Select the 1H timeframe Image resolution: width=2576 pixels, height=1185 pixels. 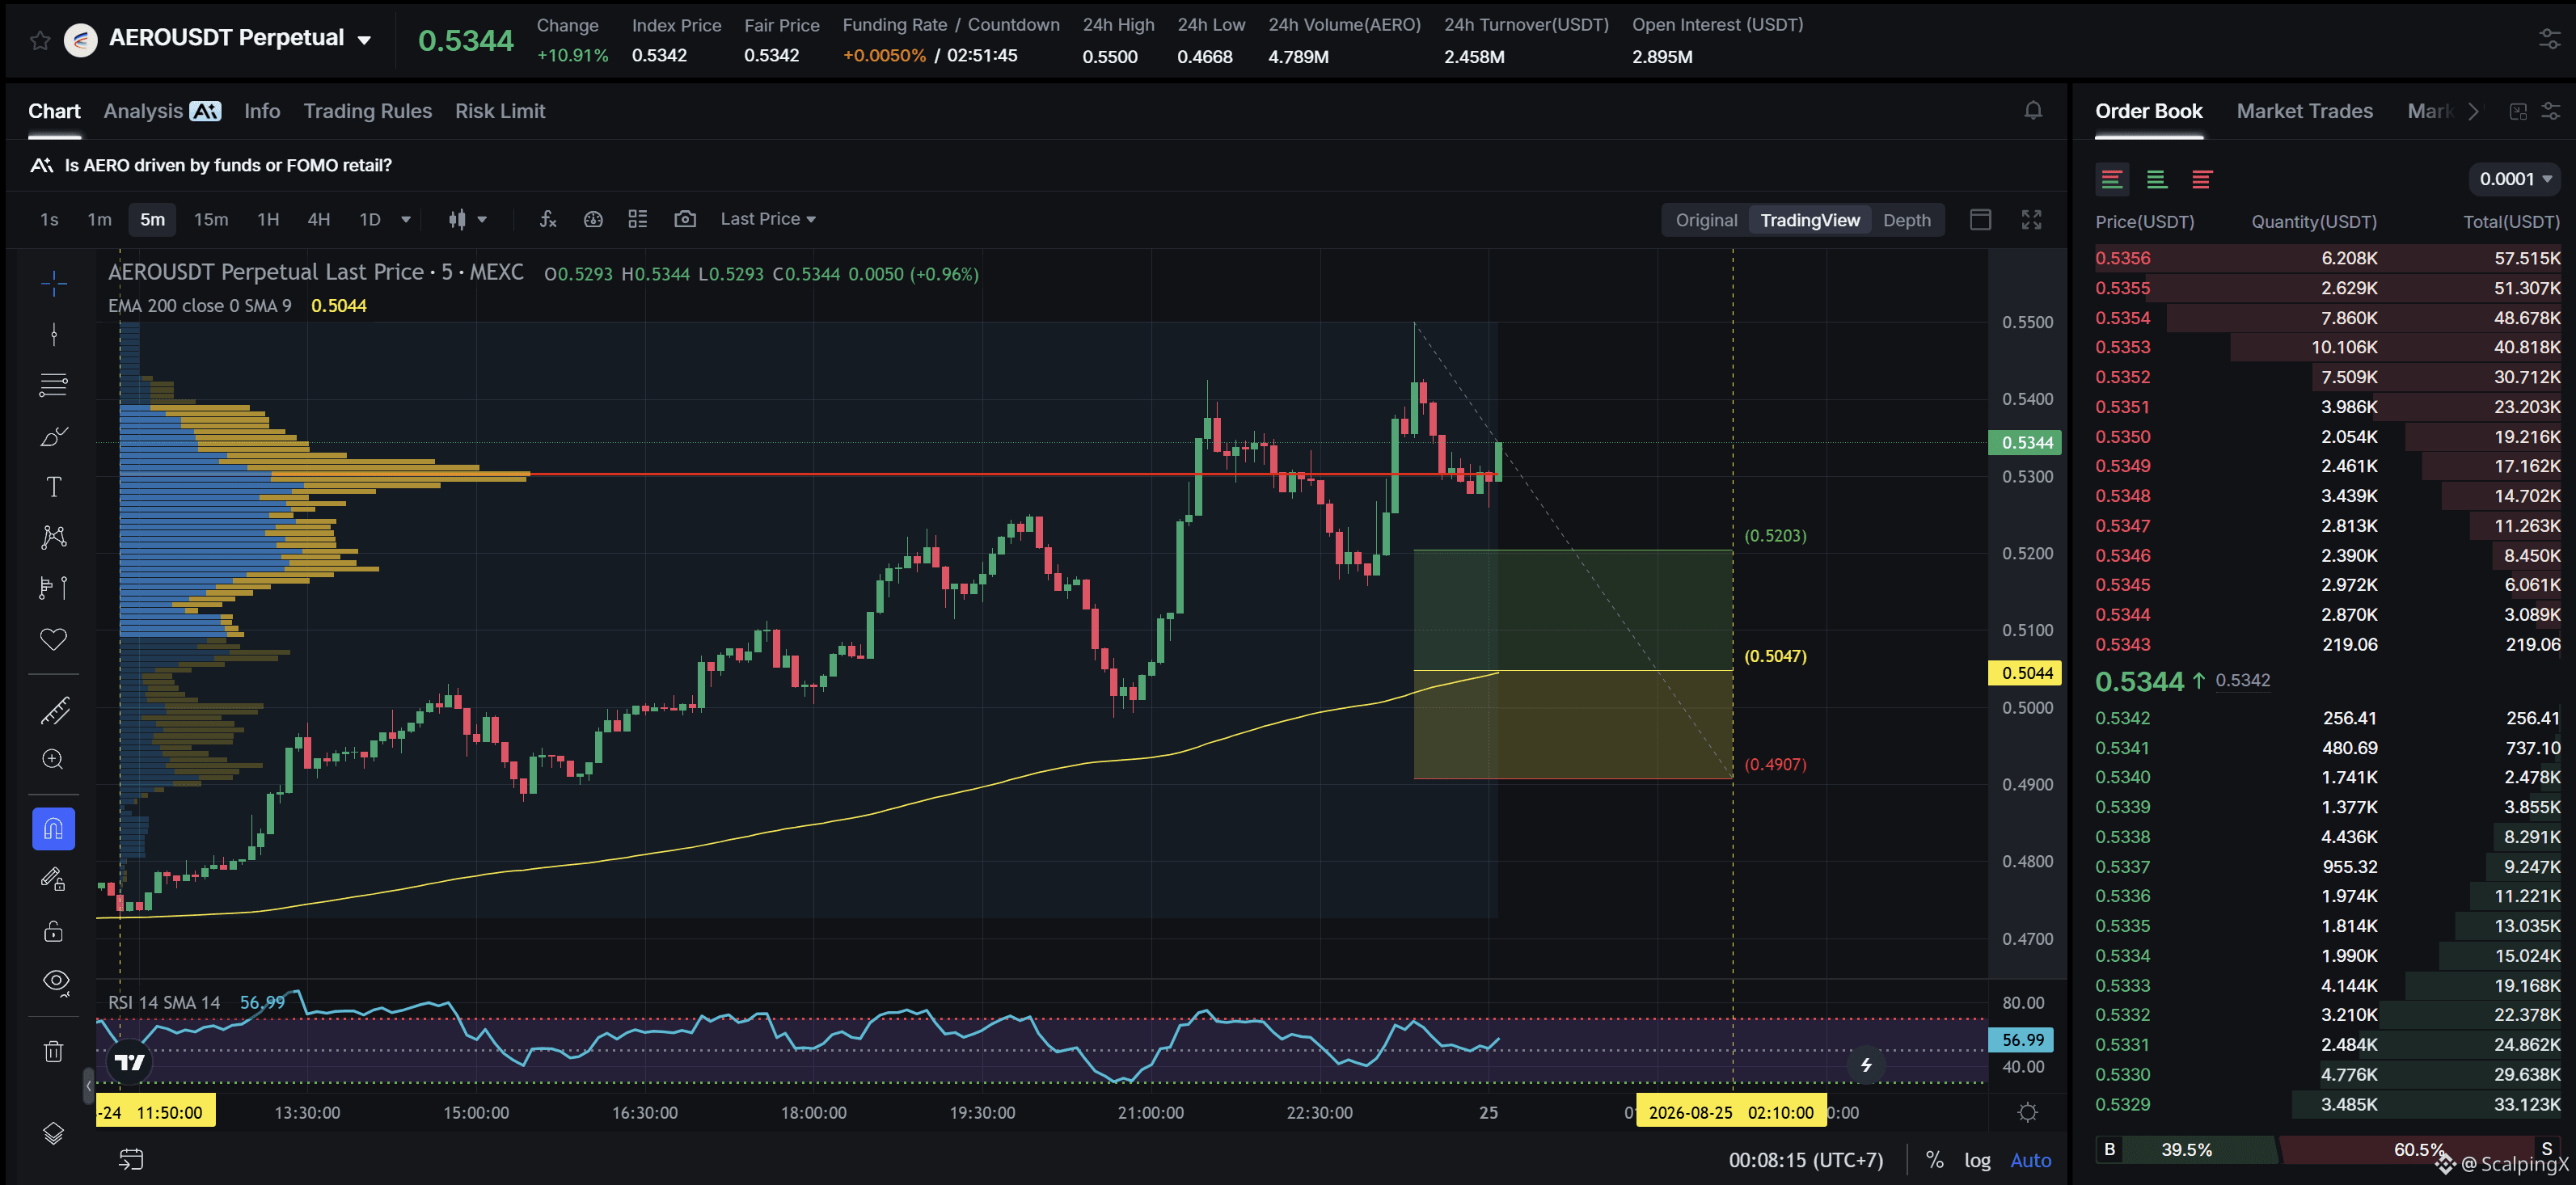268,220
